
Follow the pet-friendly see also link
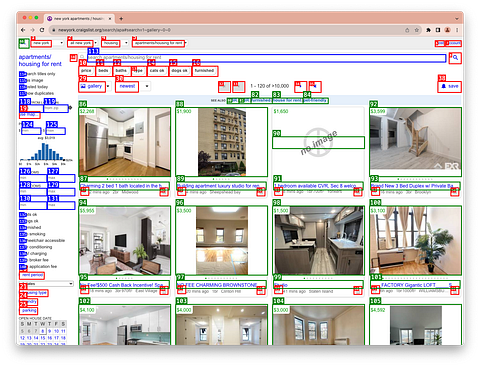pyautogui.click(x=315, y=101)
